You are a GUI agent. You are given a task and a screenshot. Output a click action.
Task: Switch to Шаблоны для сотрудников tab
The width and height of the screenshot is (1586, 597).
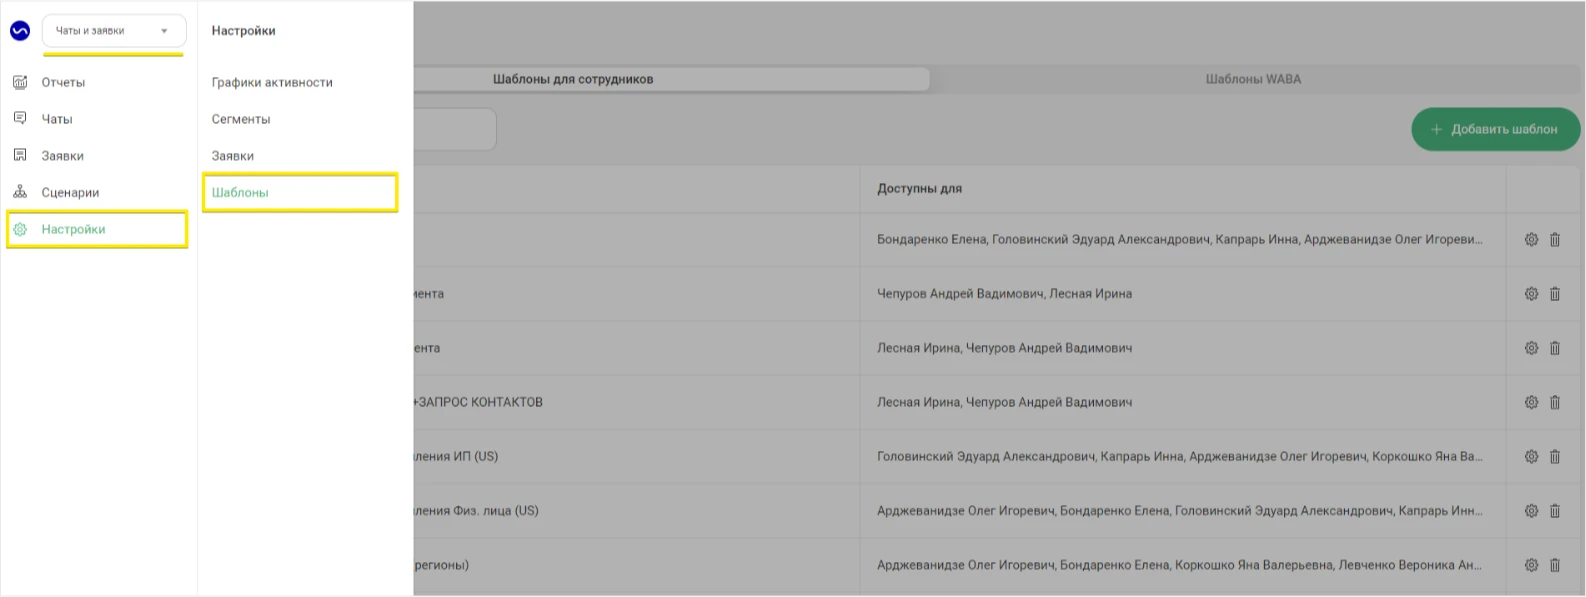[x=573, y=79]
